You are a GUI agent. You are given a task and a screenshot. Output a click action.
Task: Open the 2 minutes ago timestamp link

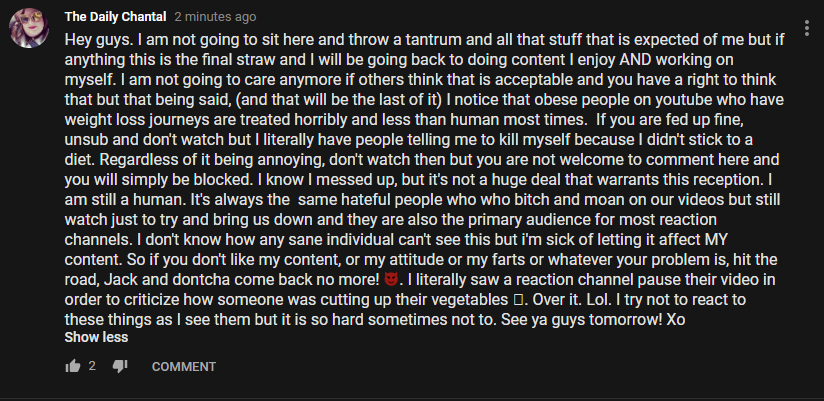pyautogui.click(x=215, y=17)
